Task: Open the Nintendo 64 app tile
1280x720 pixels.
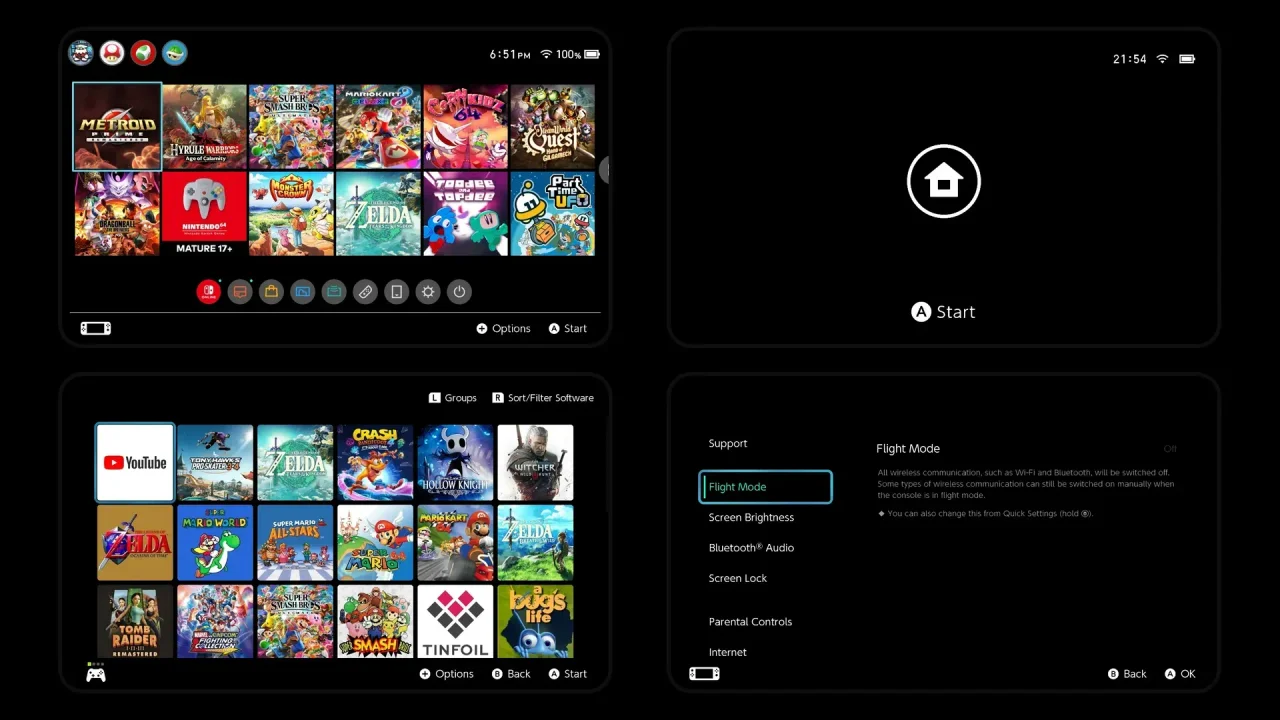Action: 204,214
